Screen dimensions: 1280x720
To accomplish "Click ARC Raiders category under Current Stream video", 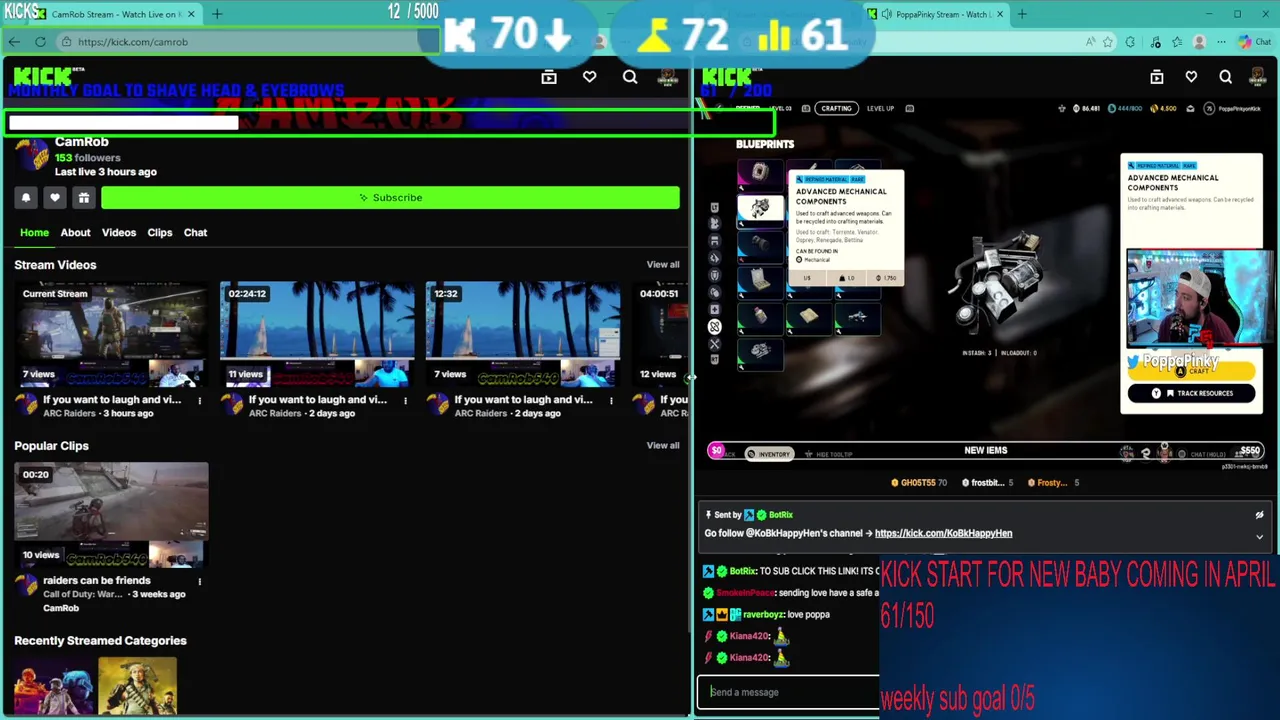I will (x=69, y=413).
